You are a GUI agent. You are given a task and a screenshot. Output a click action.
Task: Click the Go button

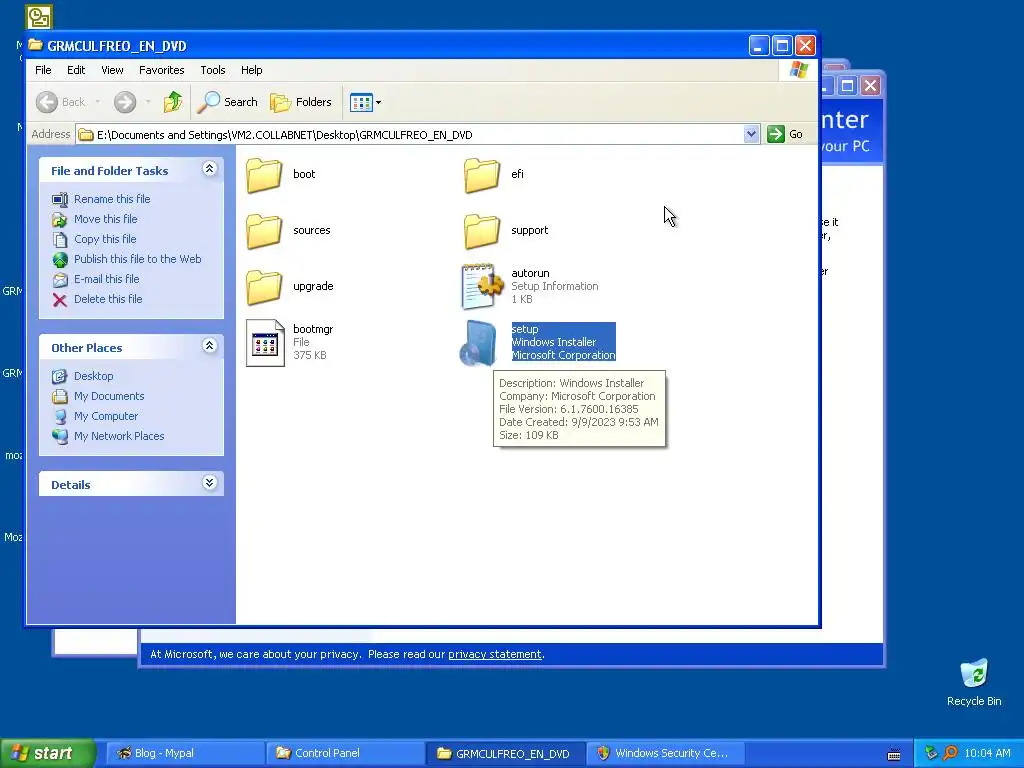(x=785, y=134)
